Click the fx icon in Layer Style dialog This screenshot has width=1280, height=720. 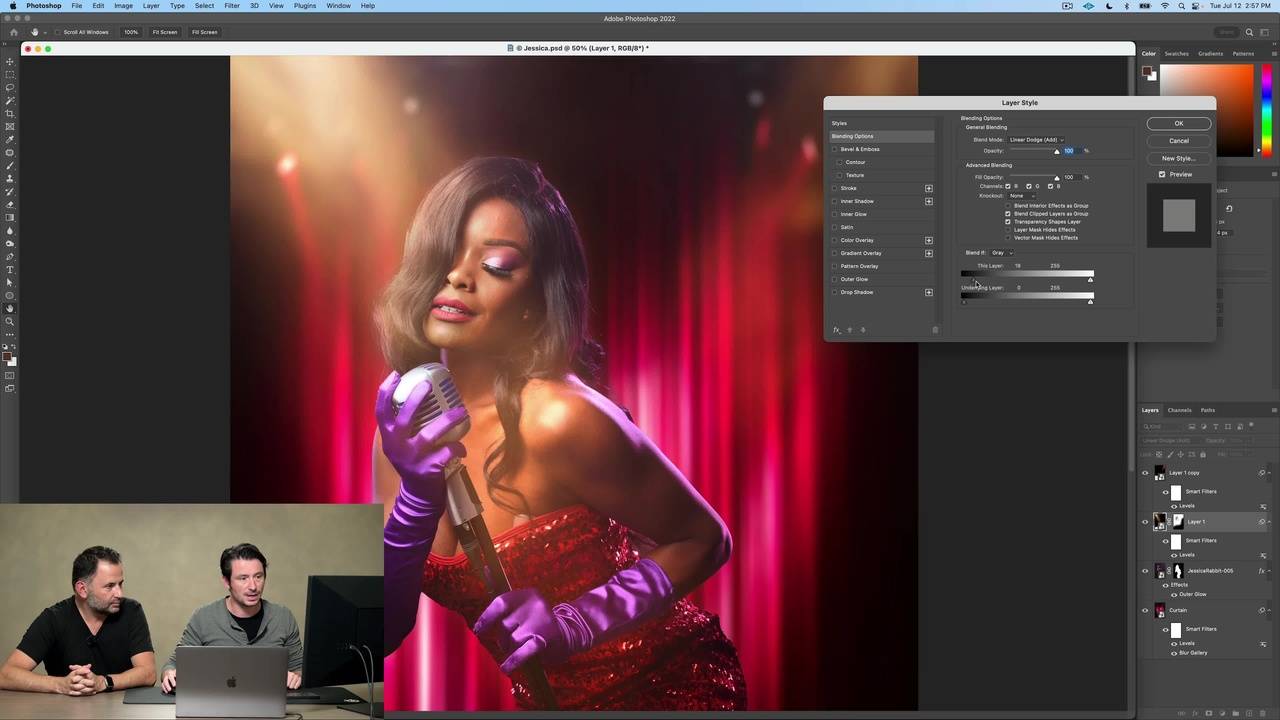click(837, 330)
